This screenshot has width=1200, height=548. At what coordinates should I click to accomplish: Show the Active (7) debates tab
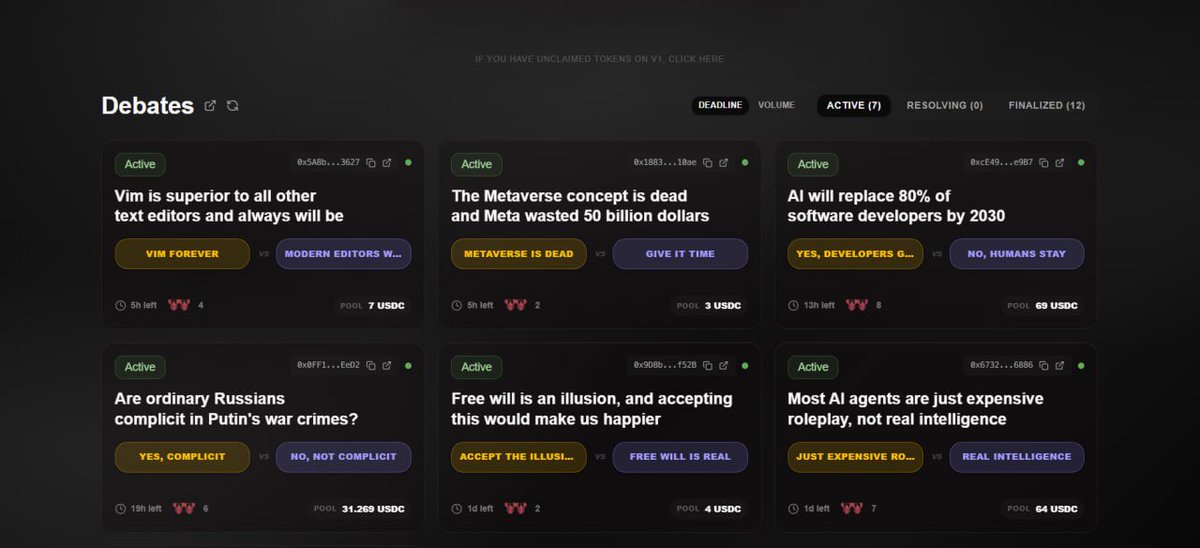(853, 105)
